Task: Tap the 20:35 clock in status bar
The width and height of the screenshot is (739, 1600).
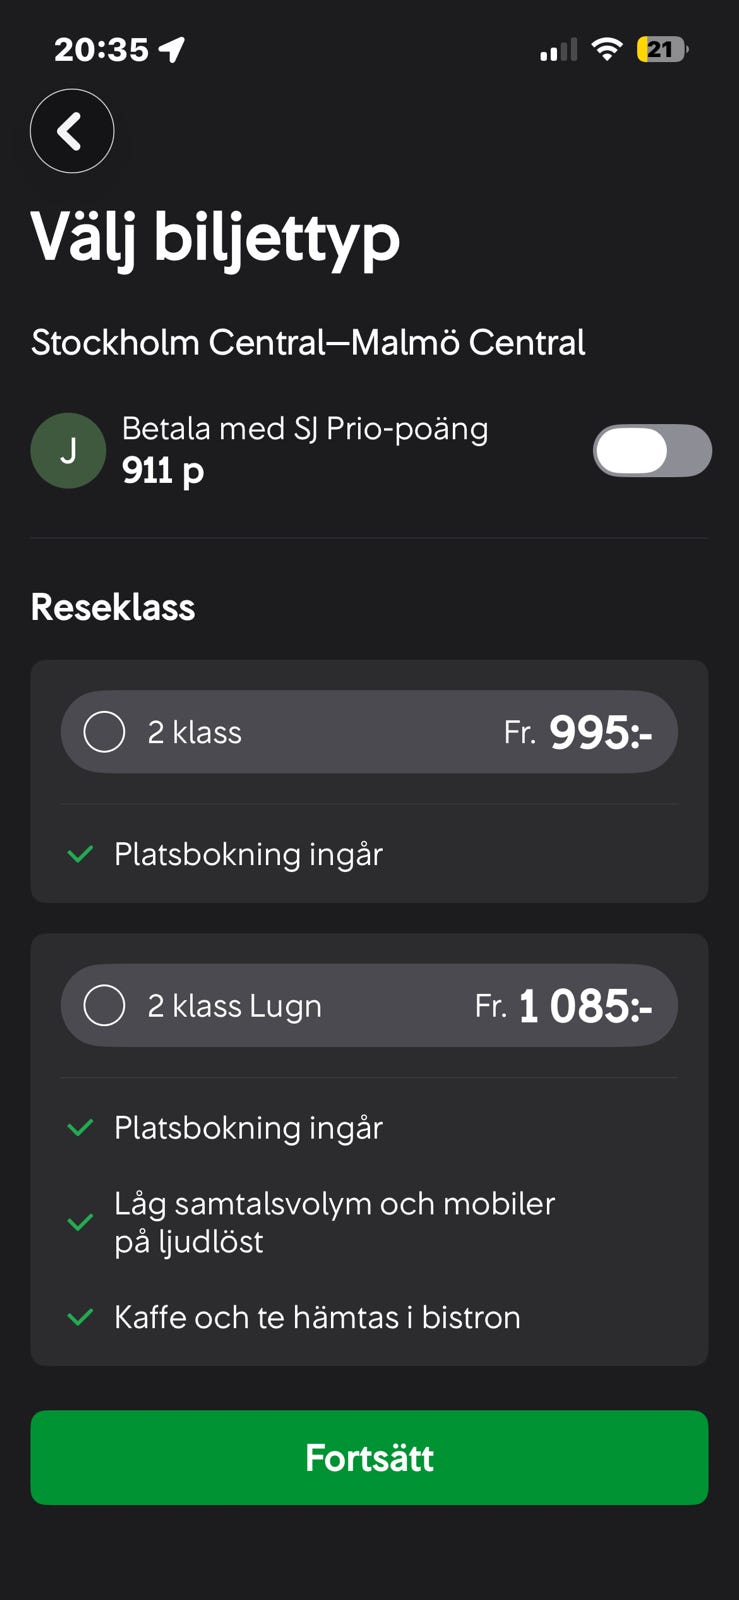Action: coord(101,49)
